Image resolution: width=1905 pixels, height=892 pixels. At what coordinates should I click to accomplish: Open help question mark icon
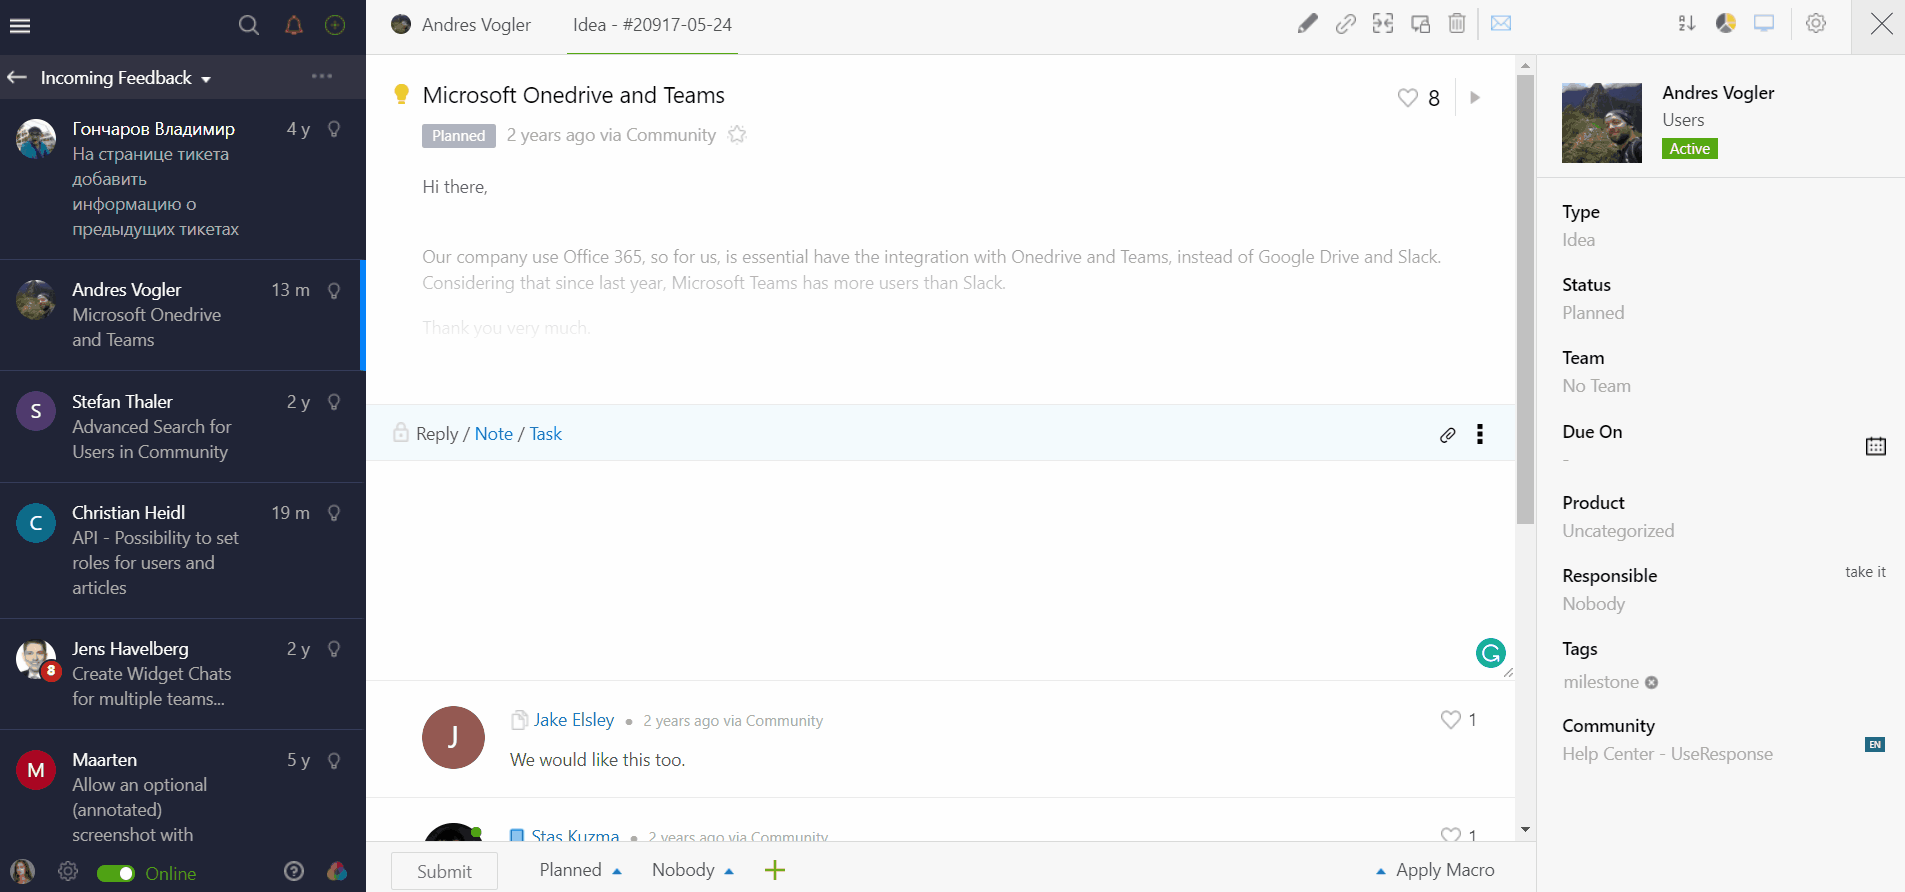coord(294,872)
